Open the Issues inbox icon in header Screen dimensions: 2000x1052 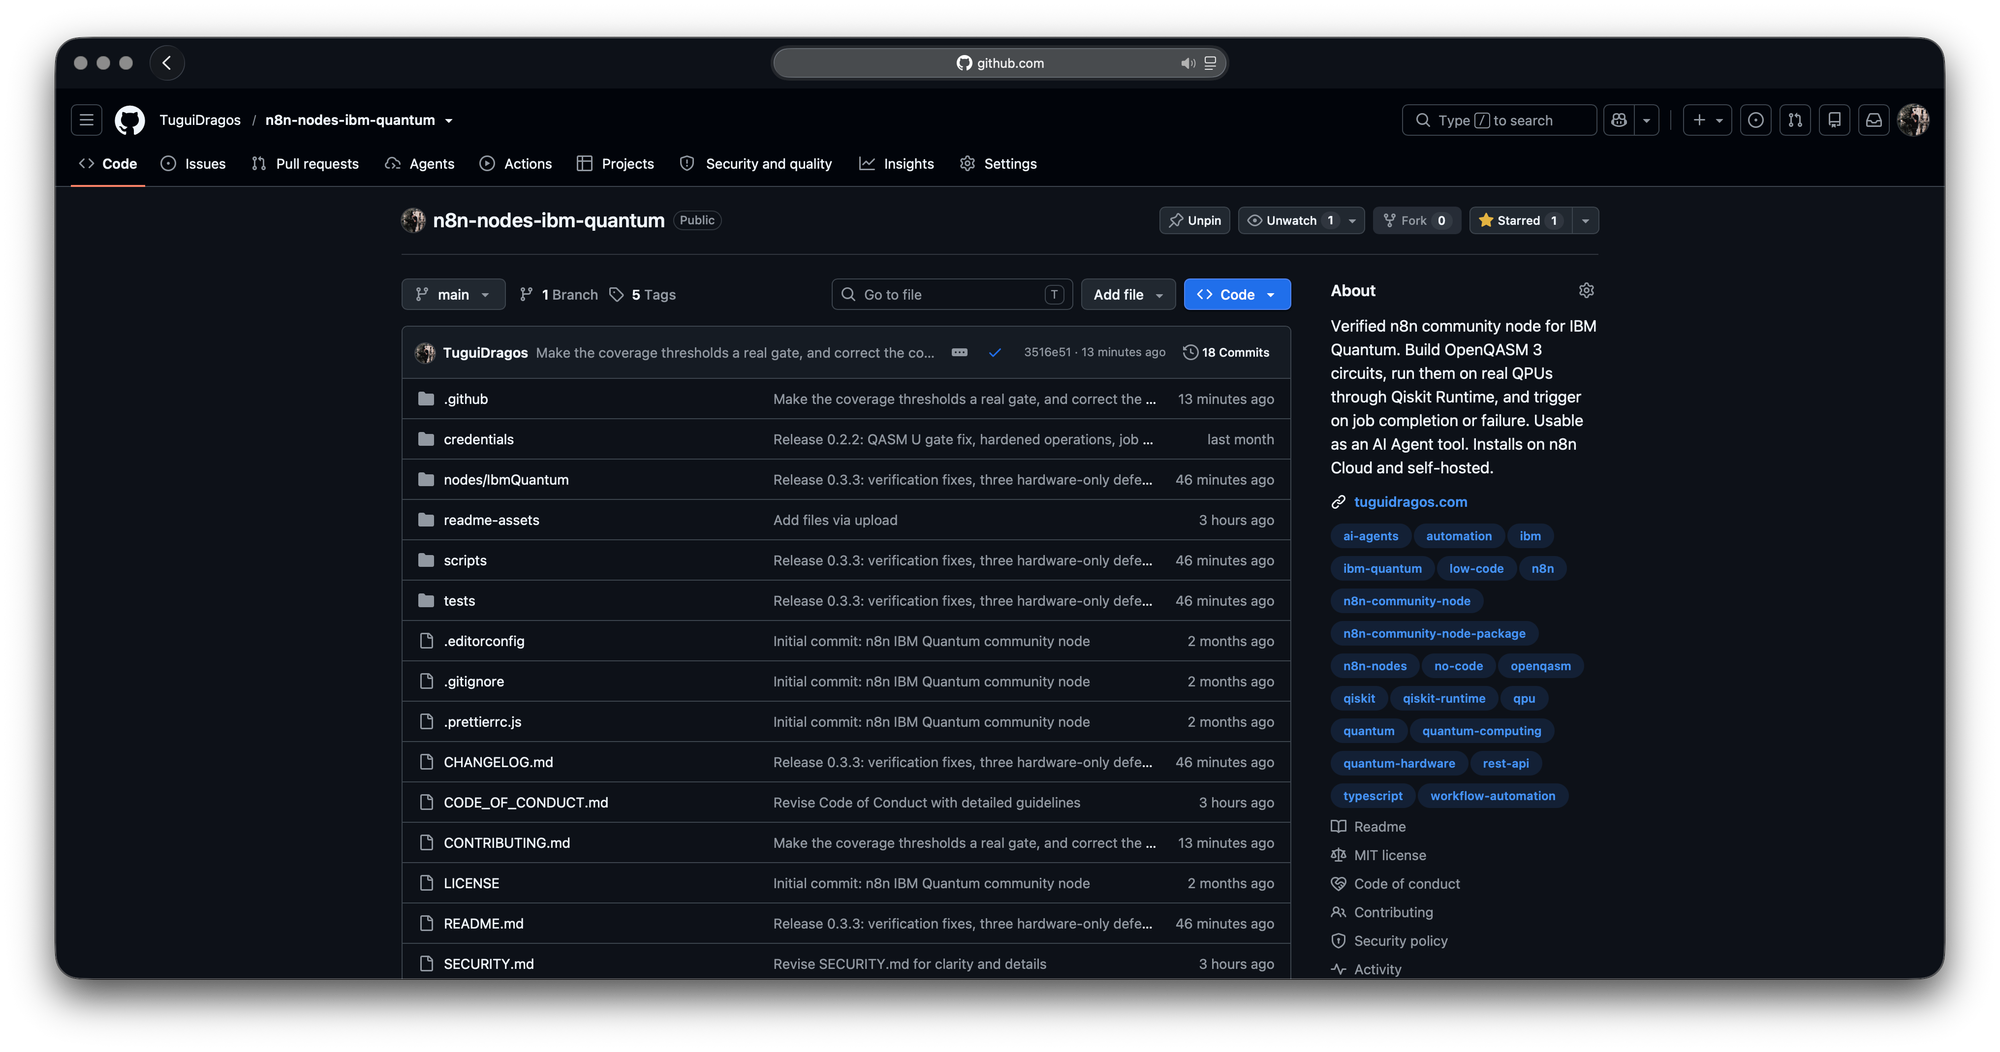1756,120
